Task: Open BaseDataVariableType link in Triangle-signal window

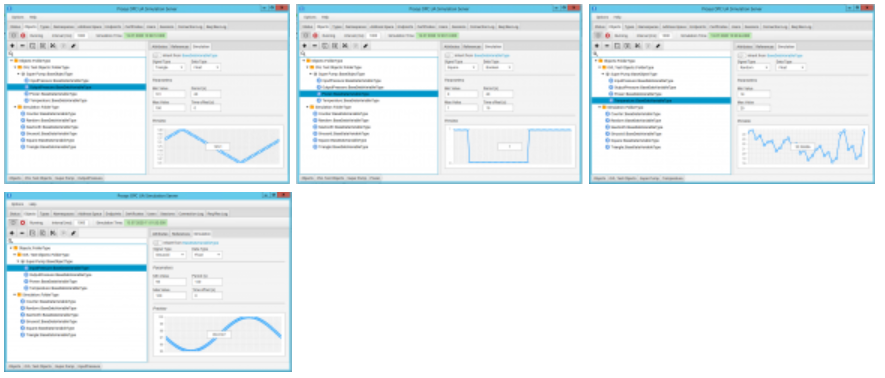Action: click(200, 55)
